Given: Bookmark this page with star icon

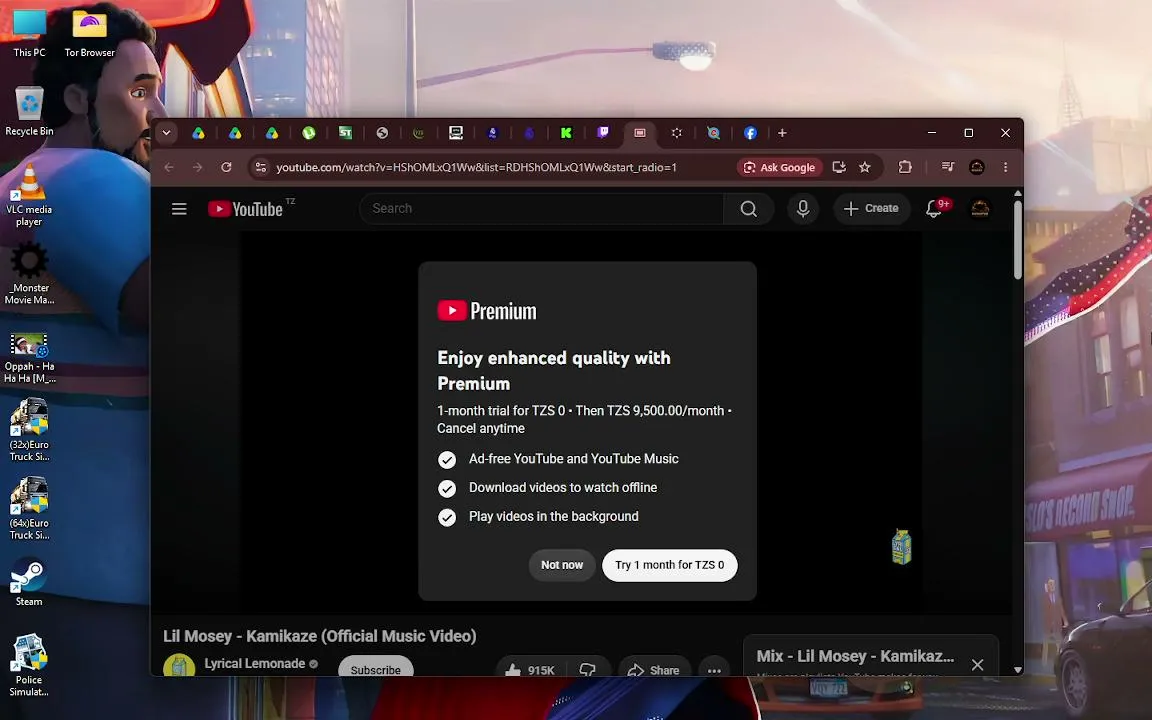Looking at the screenshot, I should (865, 168).
